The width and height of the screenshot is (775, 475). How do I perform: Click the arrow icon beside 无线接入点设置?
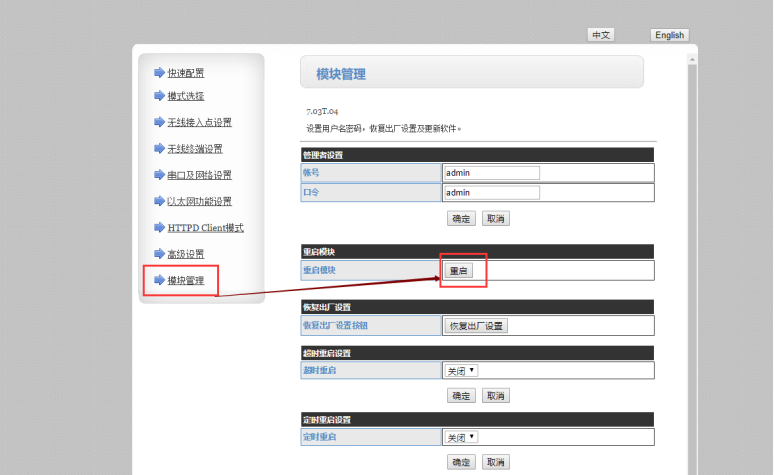tap(159, 122)
